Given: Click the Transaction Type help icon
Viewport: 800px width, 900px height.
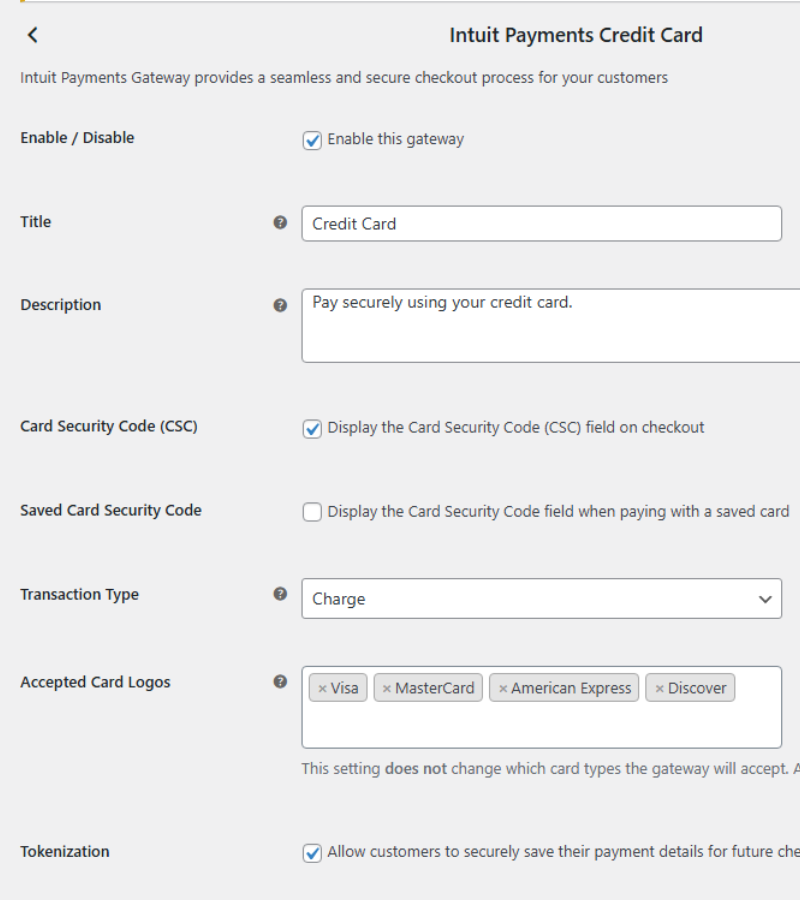Looking at the screenshot, I should click(280, 593).
